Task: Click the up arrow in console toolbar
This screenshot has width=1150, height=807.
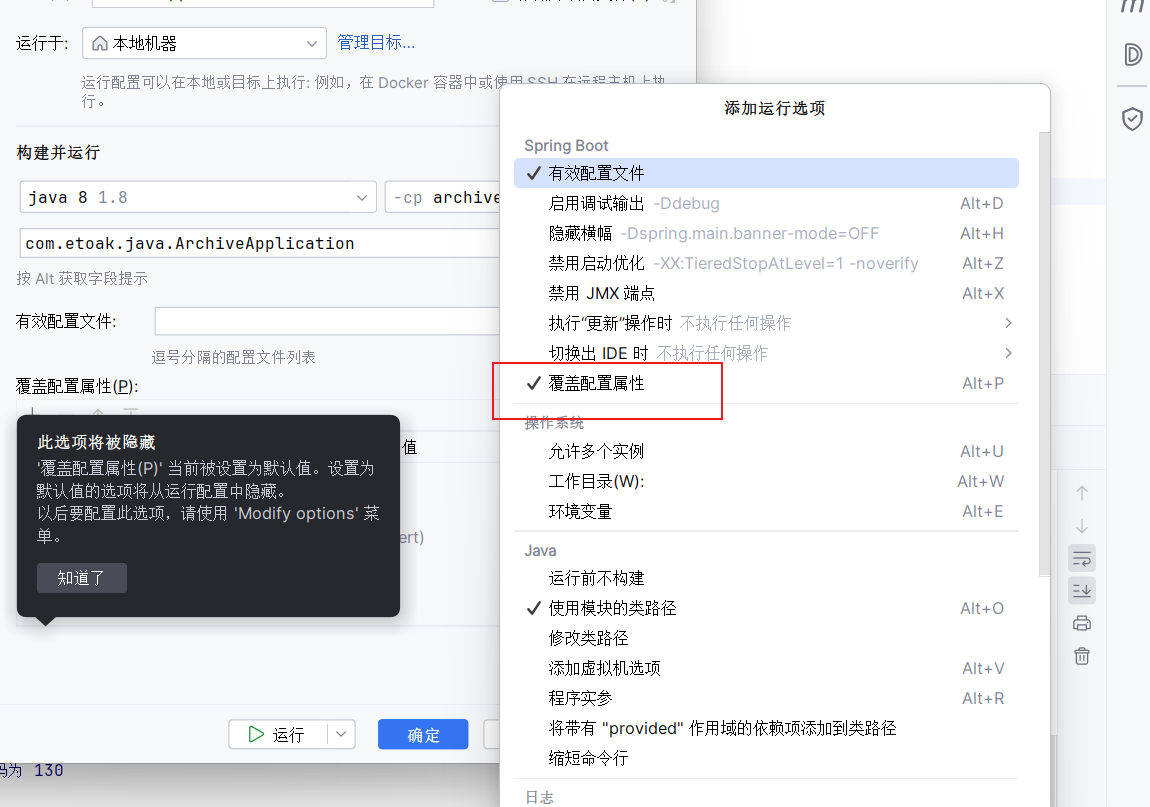Action: tap(1082, 493)
